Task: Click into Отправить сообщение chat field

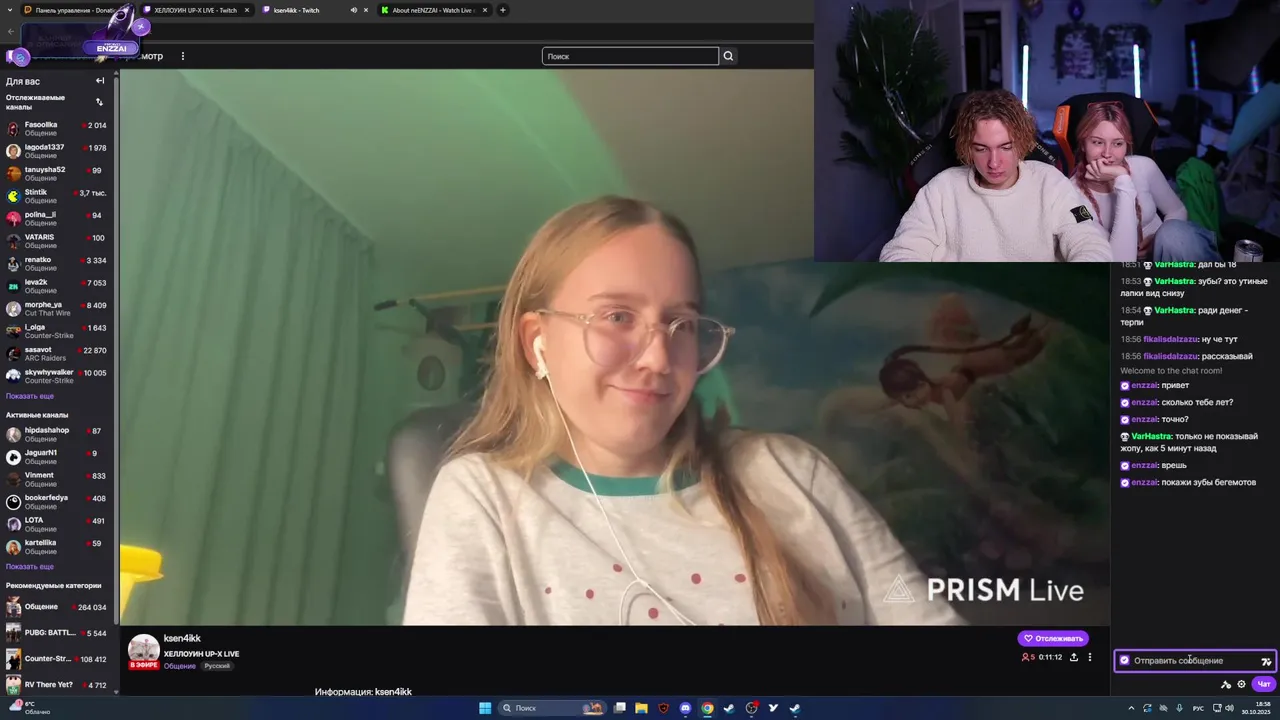Action: click(x=1195, y=660)
